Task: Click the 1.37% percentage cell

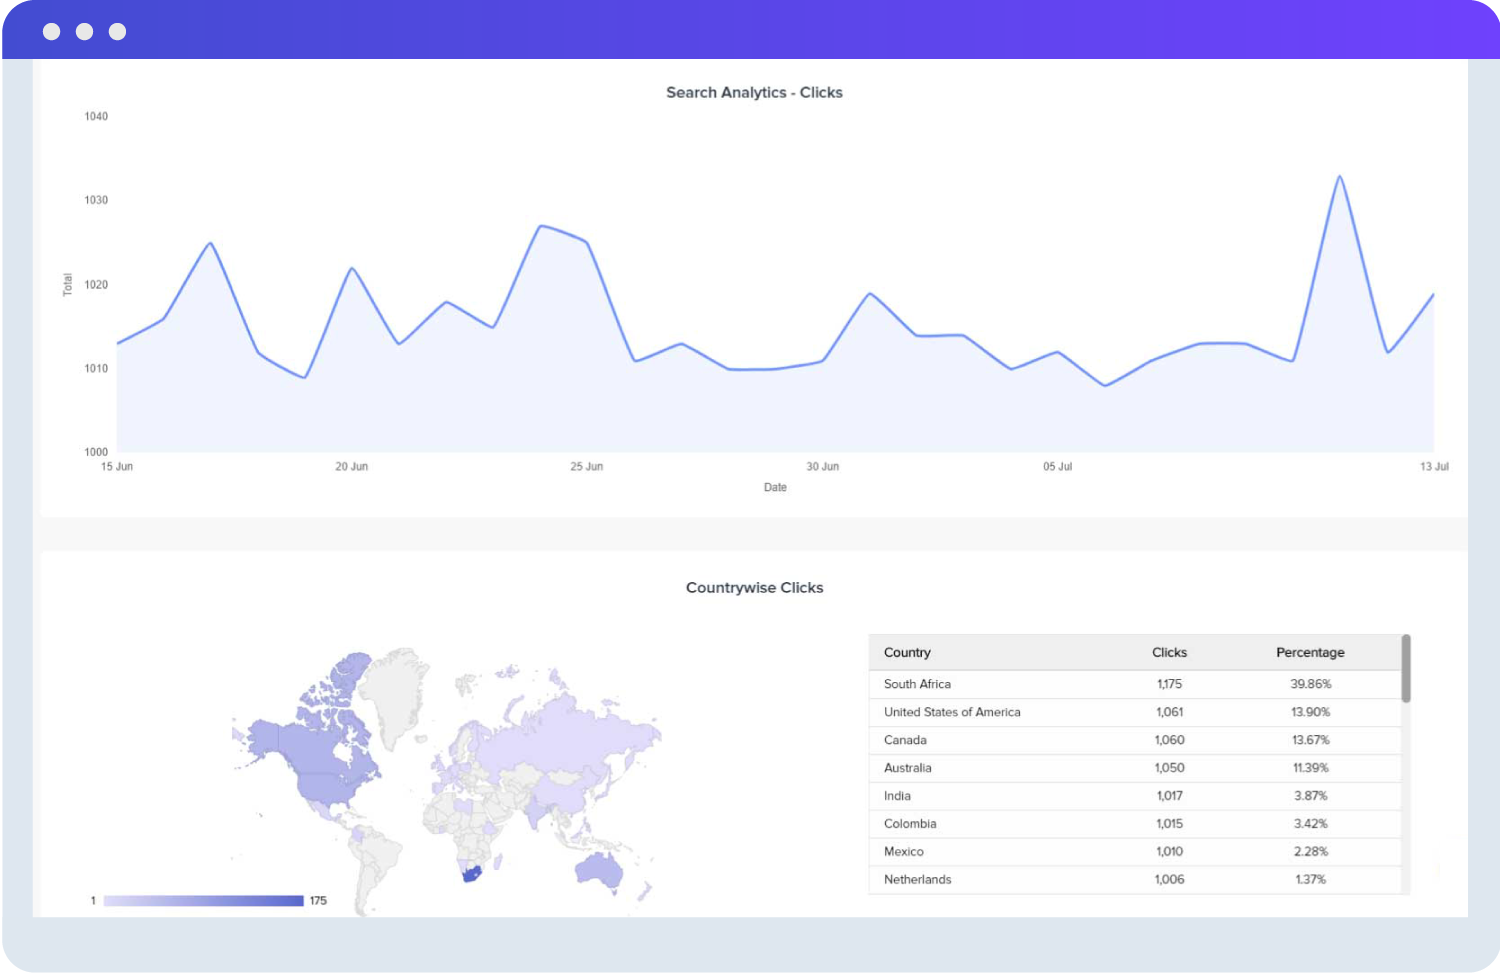Action: coord(1310,880)
